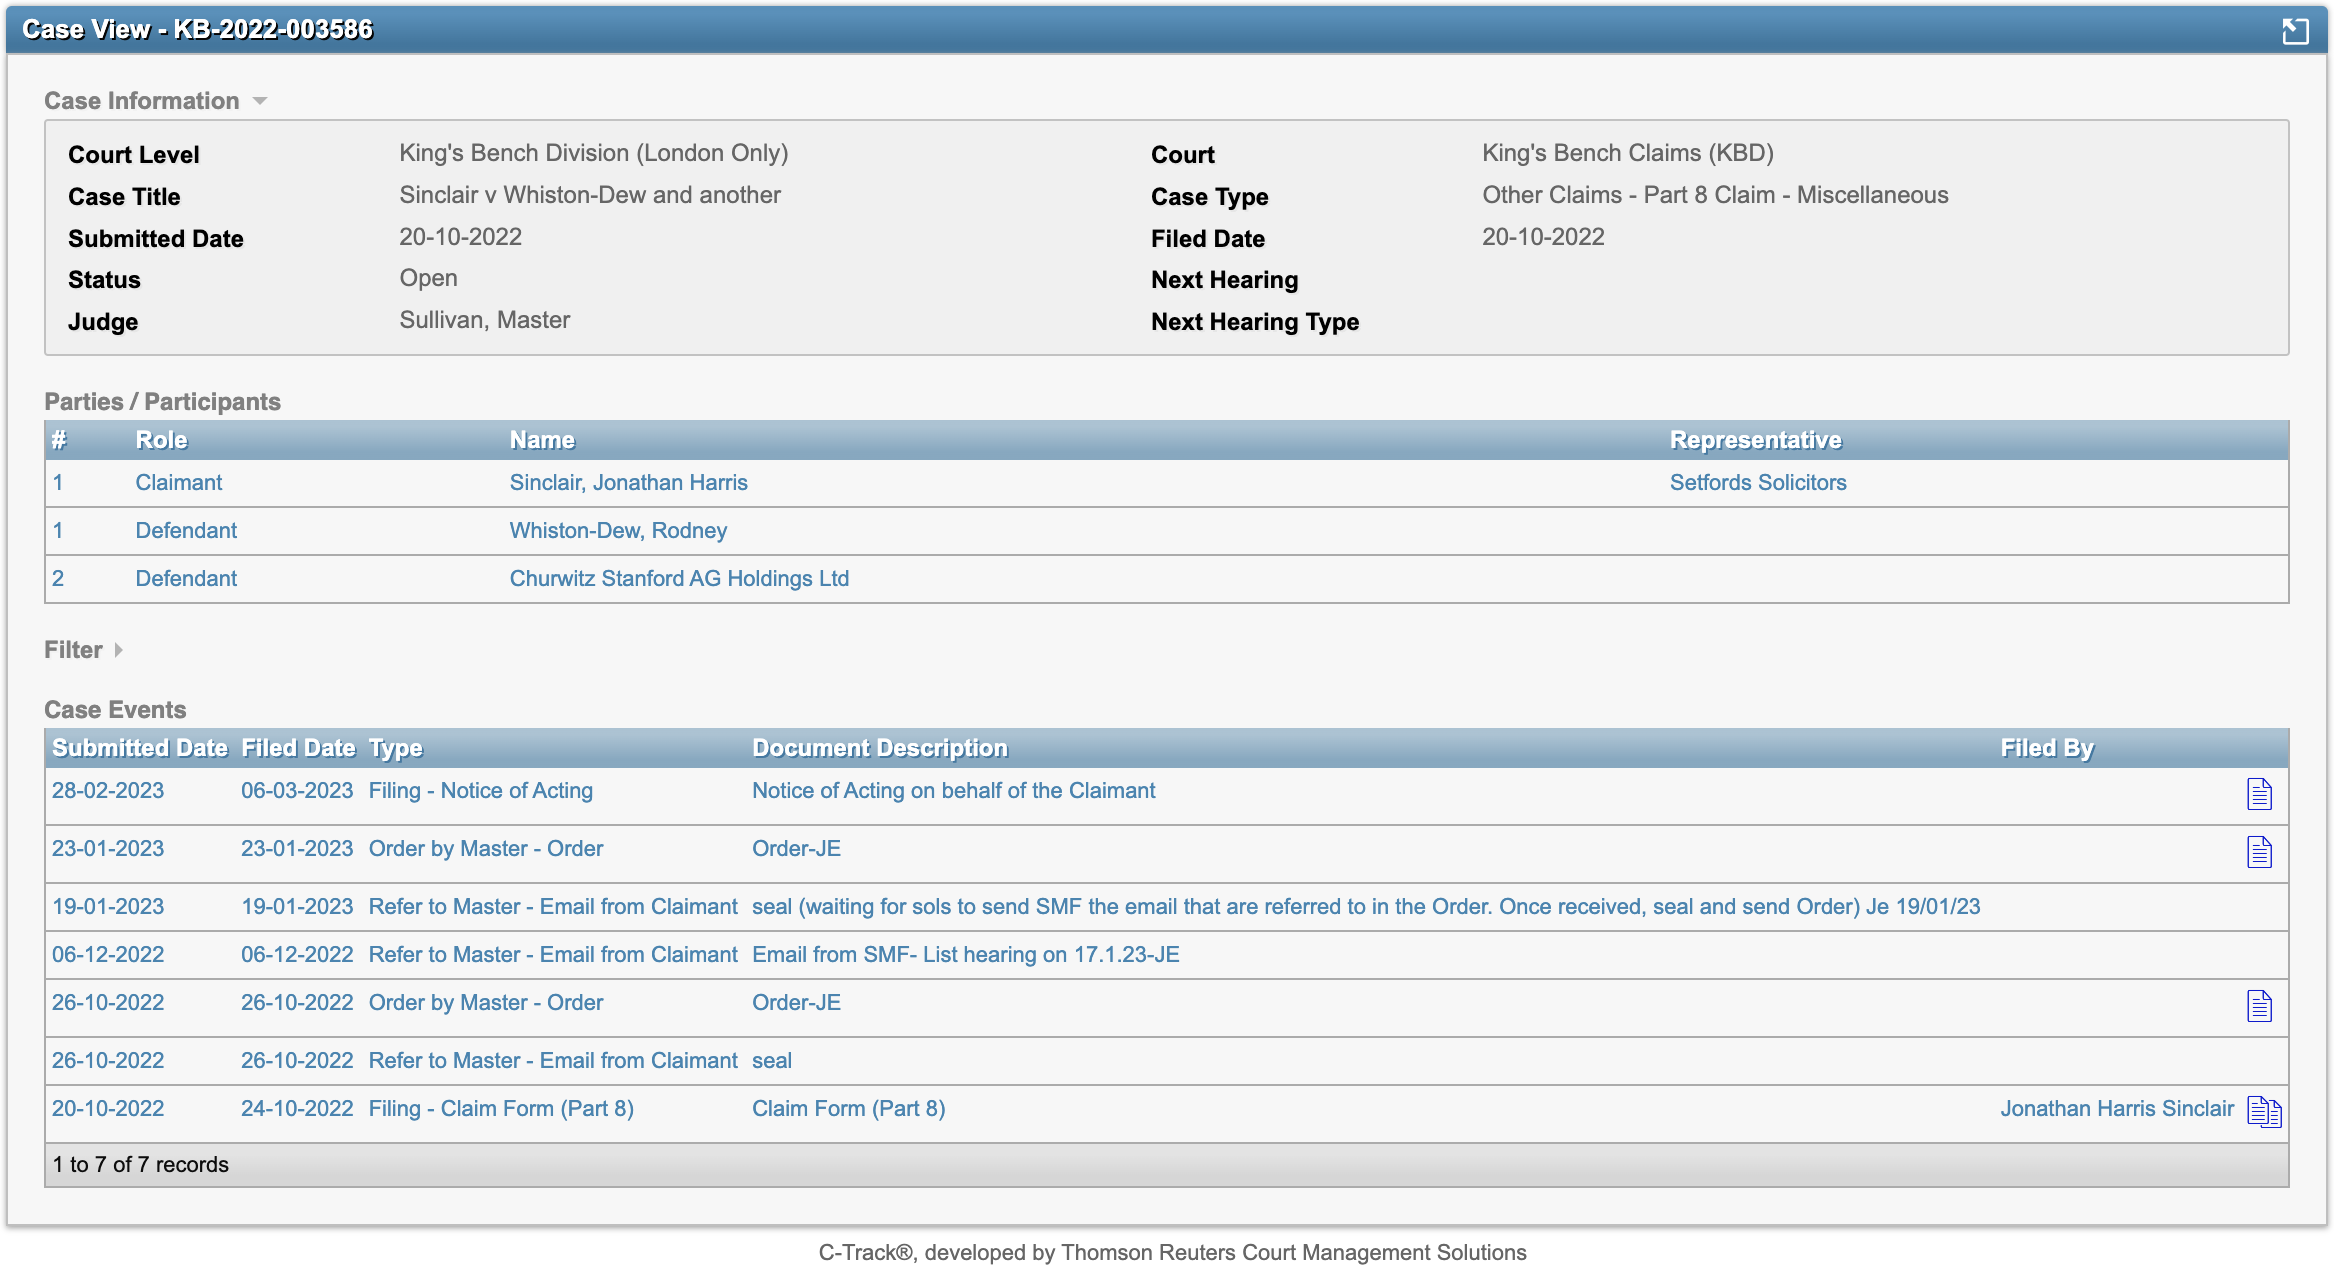The image size is (2334, 1270).
Task: Collapse the Case Information section
Action: point(260,101)
